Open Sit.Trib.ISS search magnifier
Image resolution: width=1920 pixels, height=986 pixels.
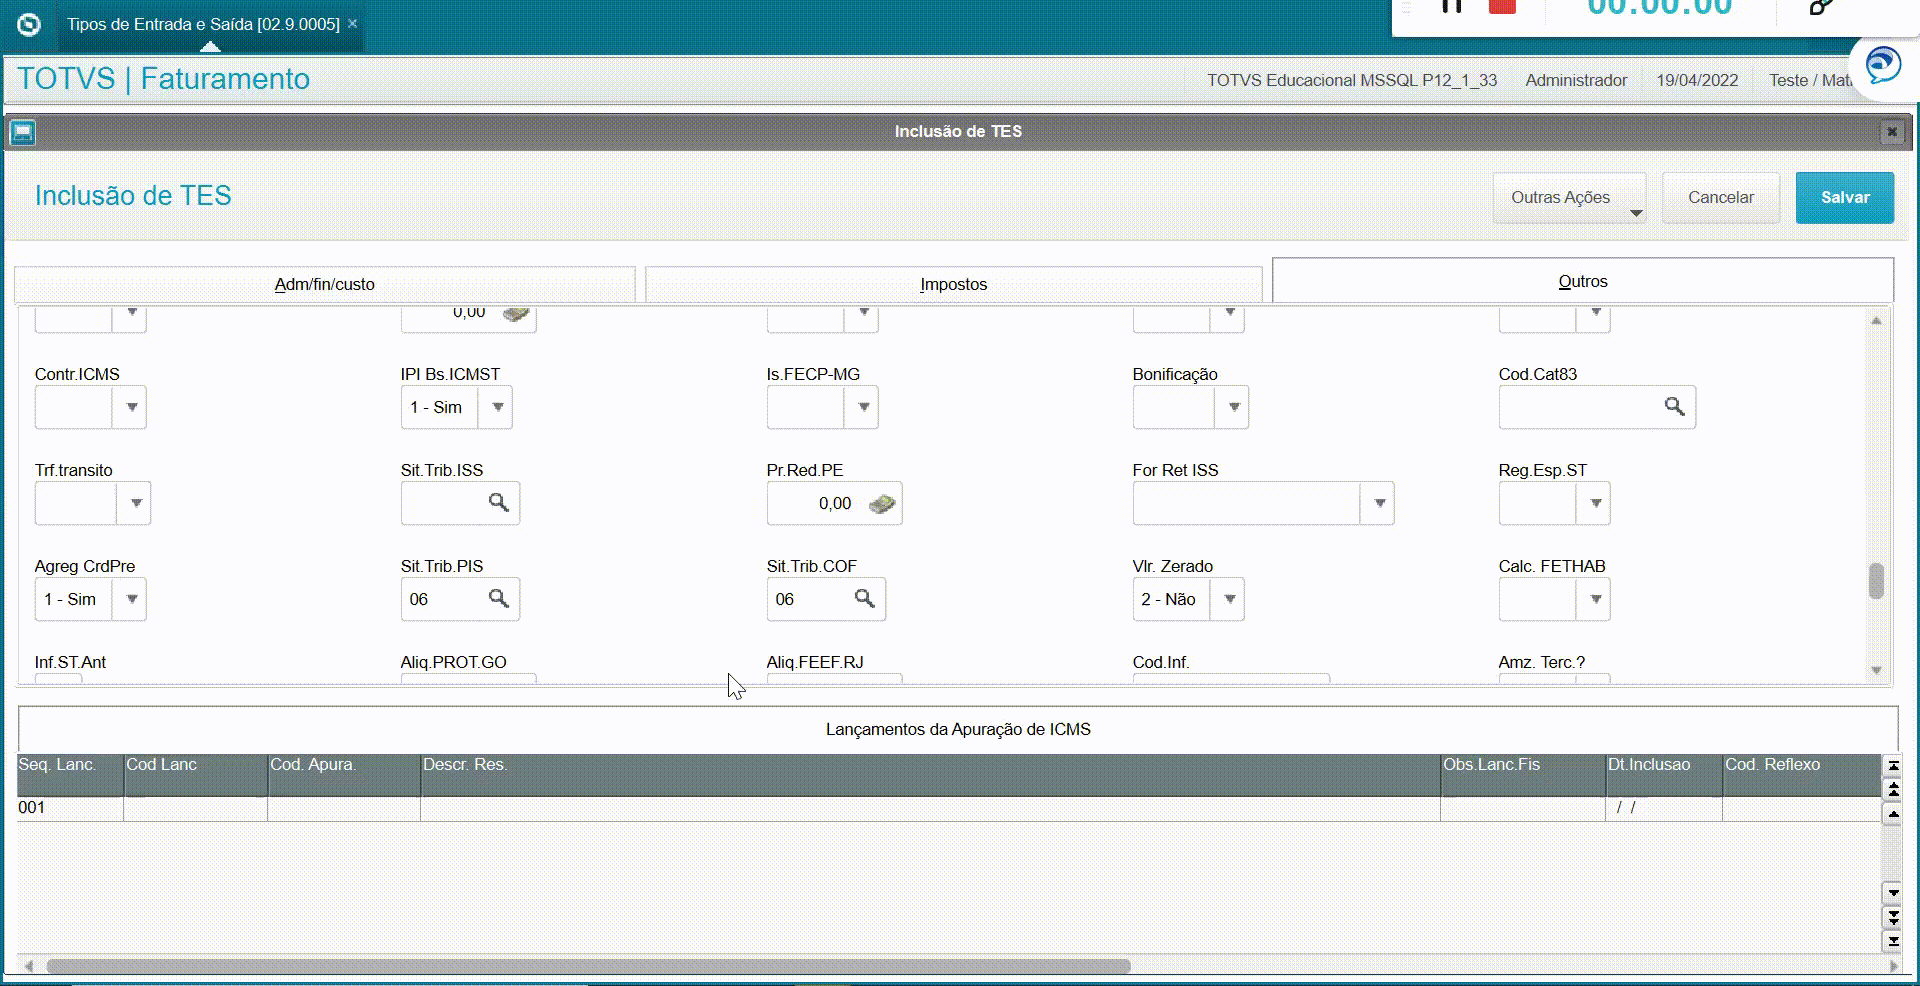click(x=498, y=503)
